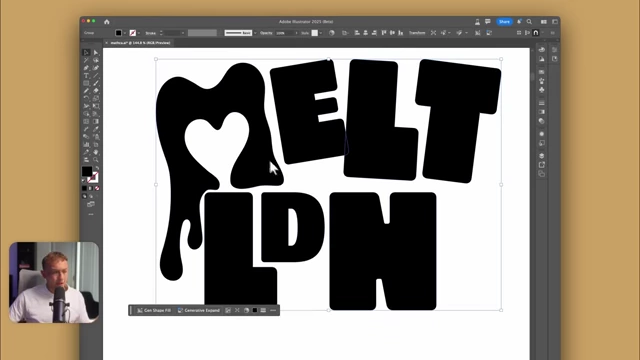The height and width of the screenshot is (360, 640).
Task: Reset default fill and stroke icon
Action: [x=84, y=180]
